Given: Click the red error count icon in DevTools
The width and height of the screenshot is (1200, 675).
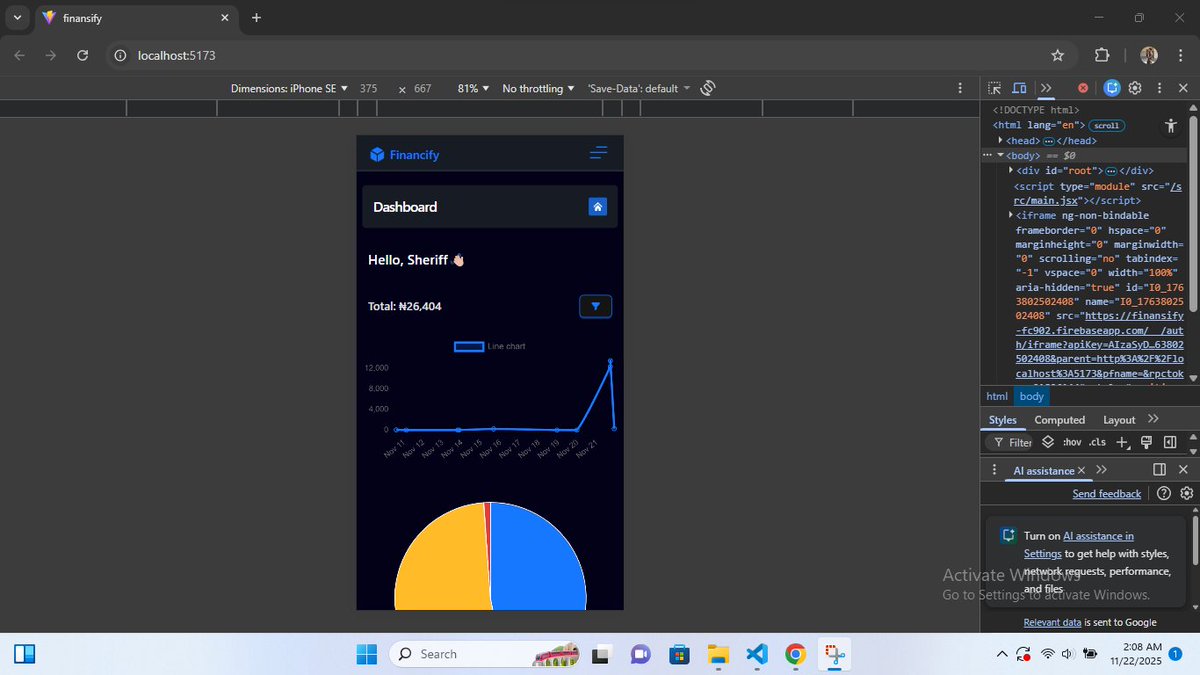Looking at the screenshot, I should [x=1083, y=88].
